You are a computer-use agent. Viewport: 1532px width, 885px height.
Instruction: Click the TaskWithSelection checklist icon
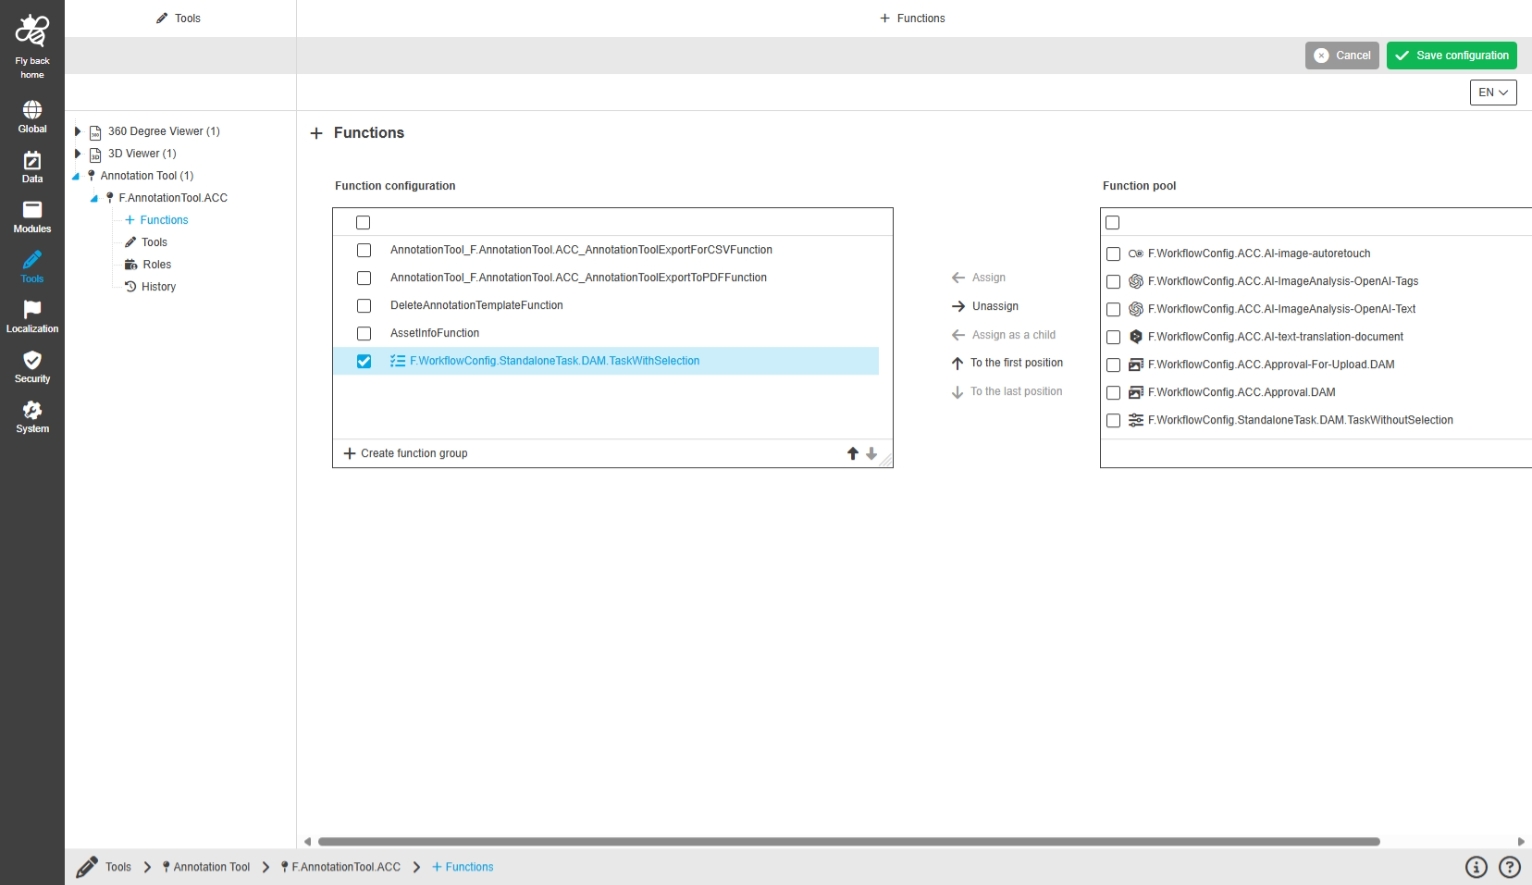coord(398,361)
